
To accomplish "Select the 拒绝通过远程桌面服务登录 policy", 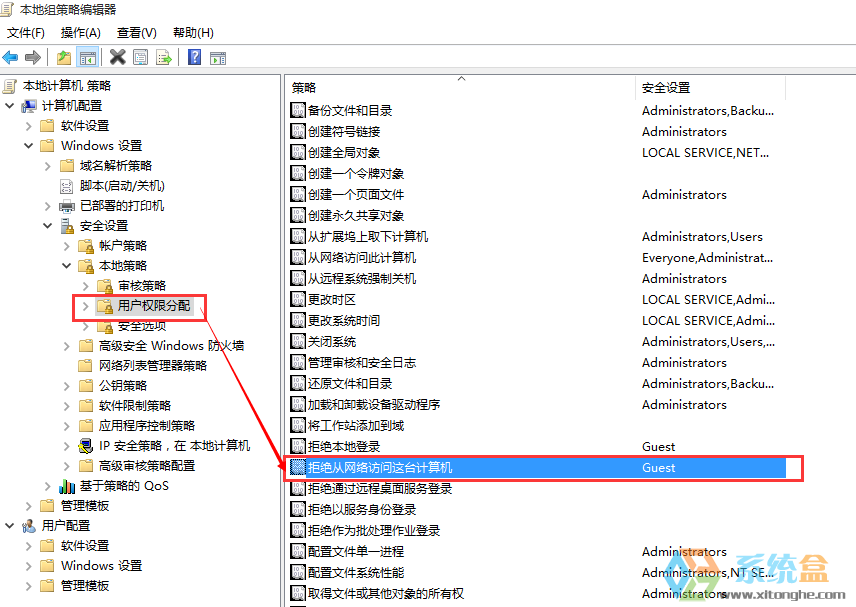I will point(380,489).
